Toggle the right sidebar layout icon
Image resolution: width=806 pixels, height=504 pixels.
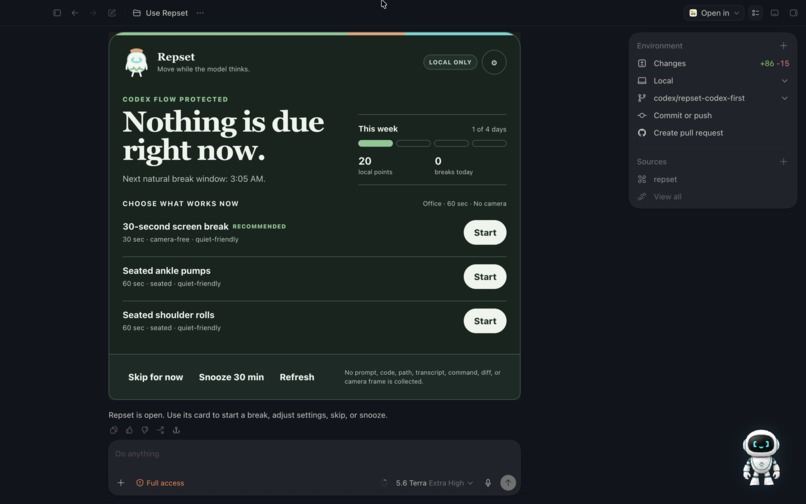coord(794,13)
